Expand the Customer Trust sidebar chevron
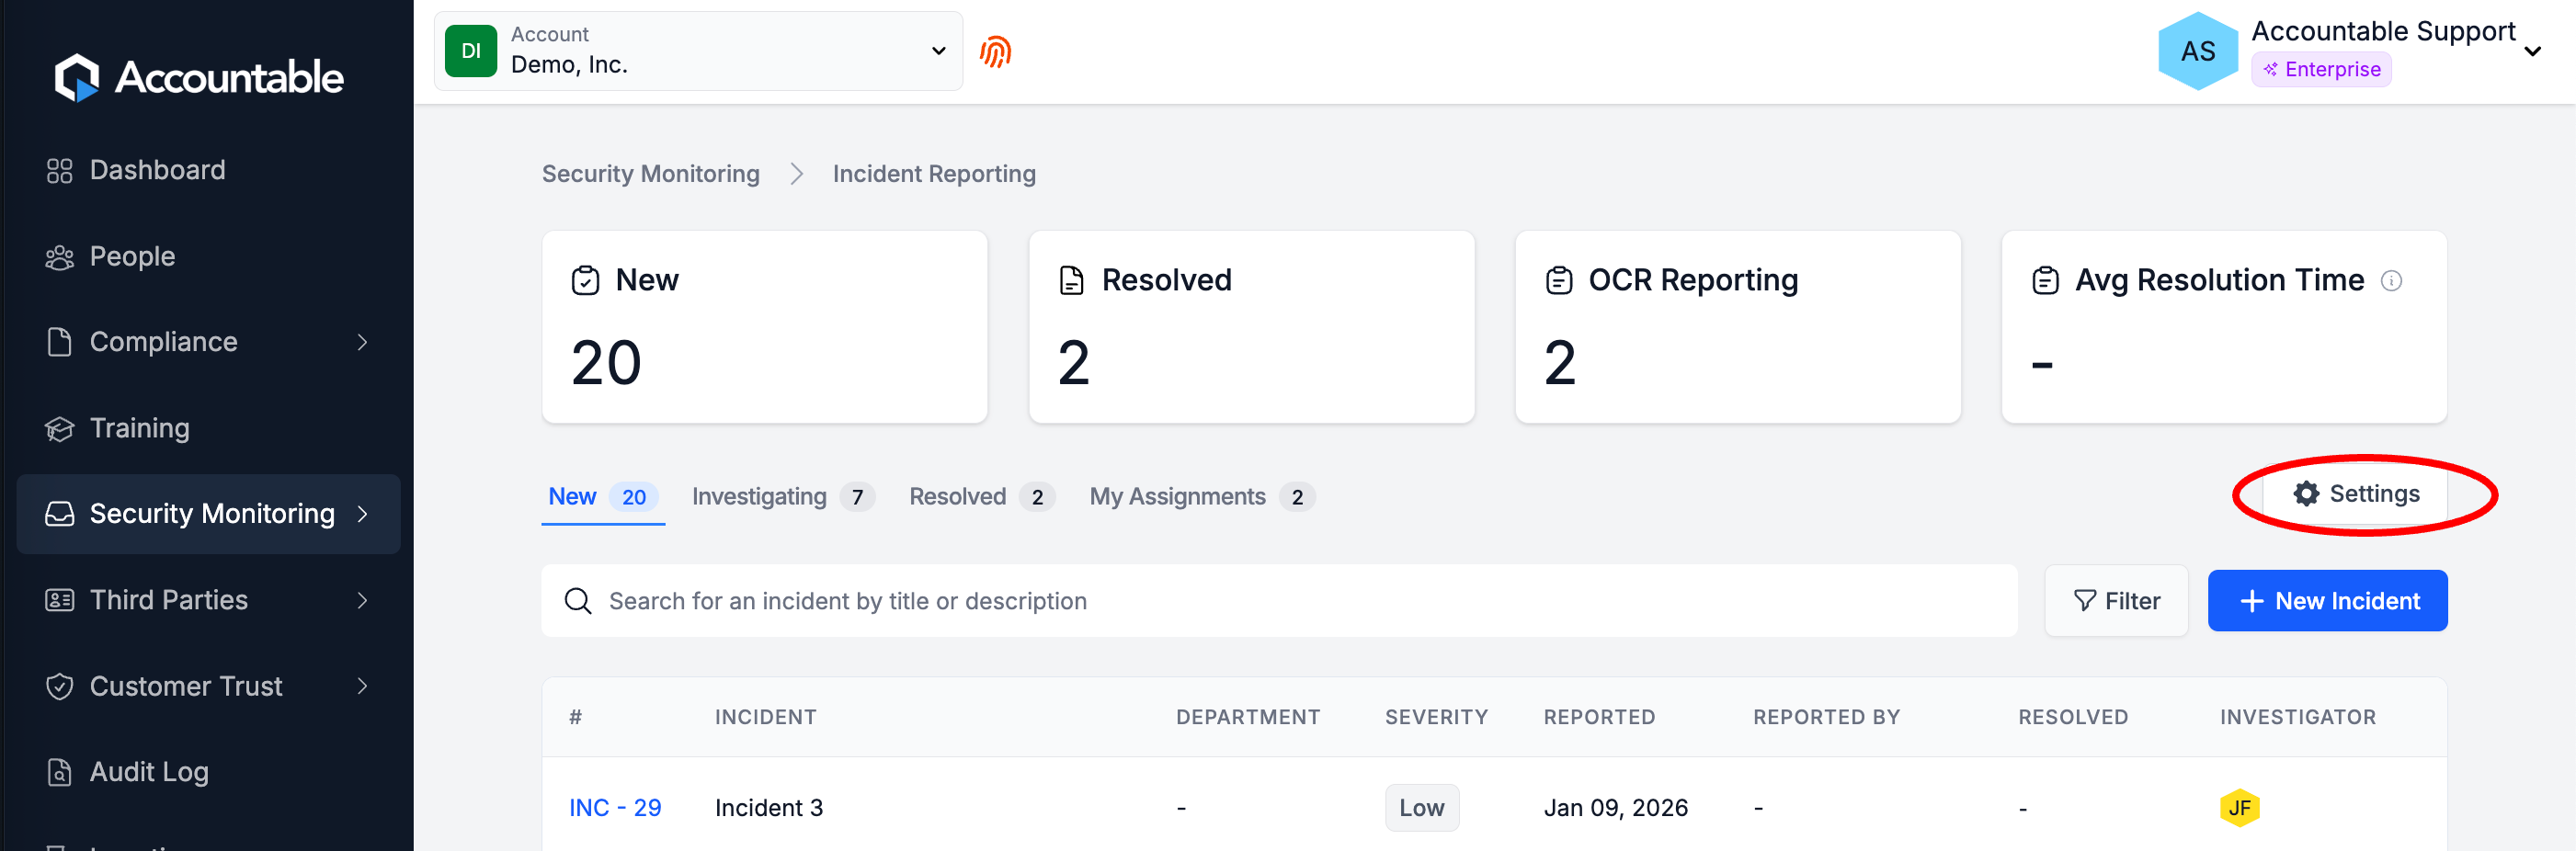 point(362,686)
